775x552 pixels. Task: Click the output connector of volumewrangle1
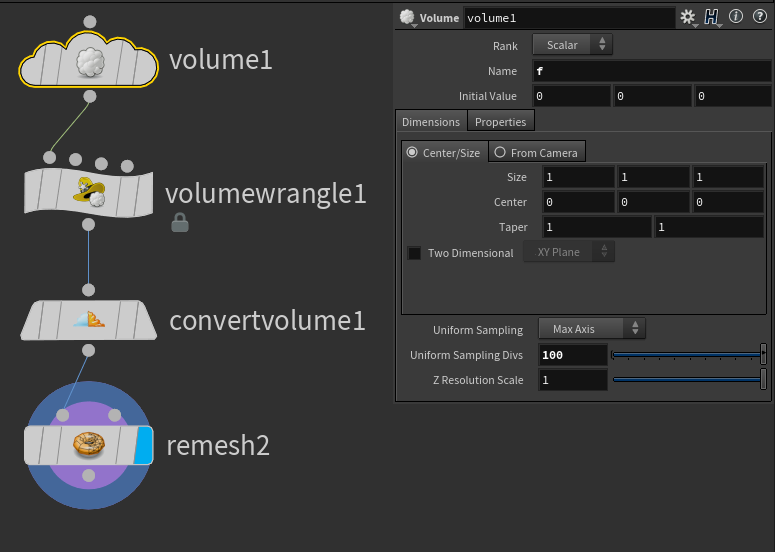88,225
